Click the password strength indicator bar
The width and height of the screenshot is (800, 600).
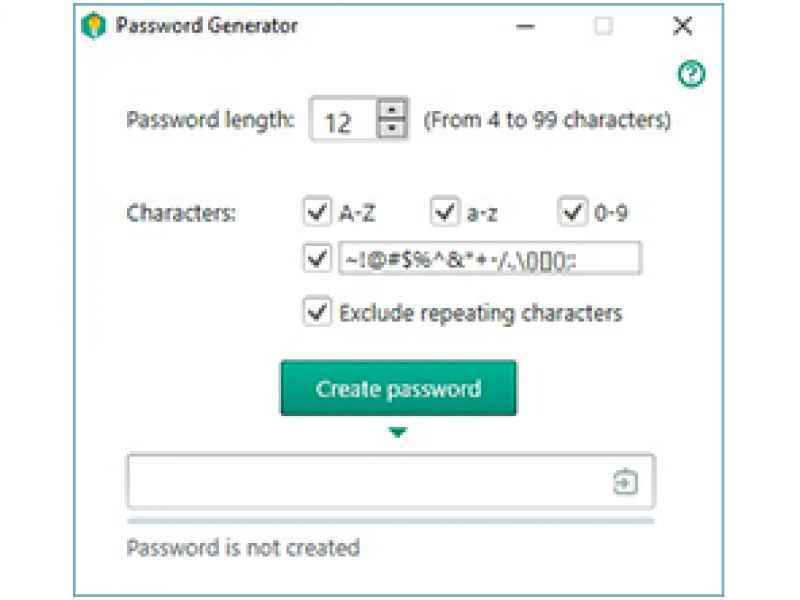[390, 520]
